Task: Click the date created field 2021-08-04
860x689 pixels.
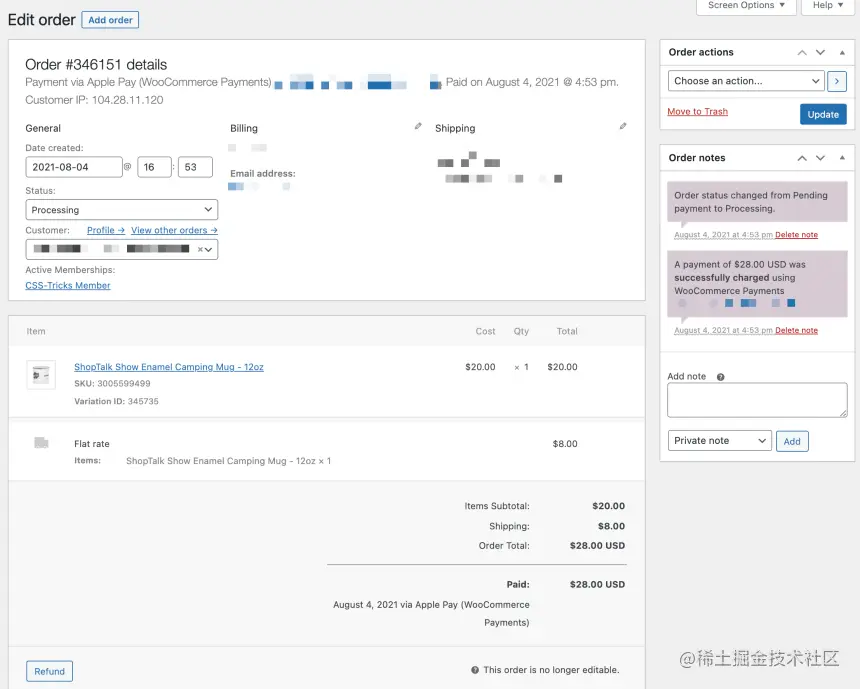Action: coord(74,167)
